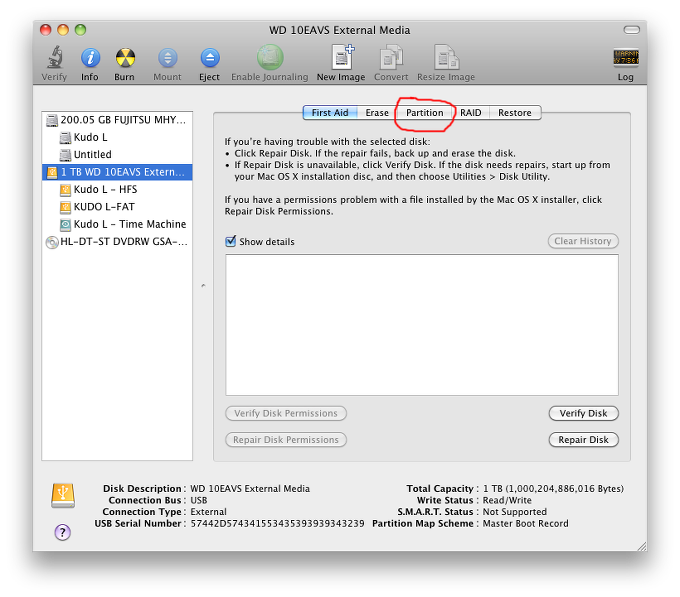680x597 pixels.
Task: Click the Repair Disk Permissions button
Action: (286, 440)
